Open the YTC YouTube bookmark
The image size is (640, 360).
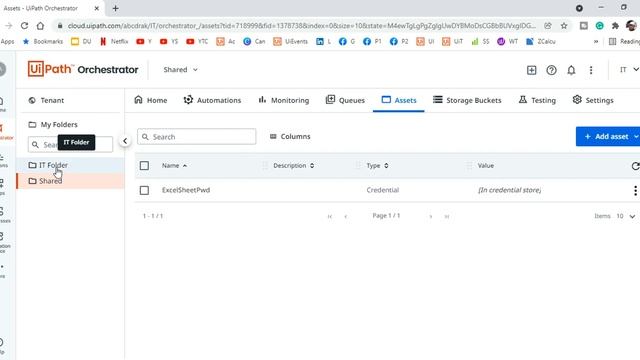pos(197,42)
